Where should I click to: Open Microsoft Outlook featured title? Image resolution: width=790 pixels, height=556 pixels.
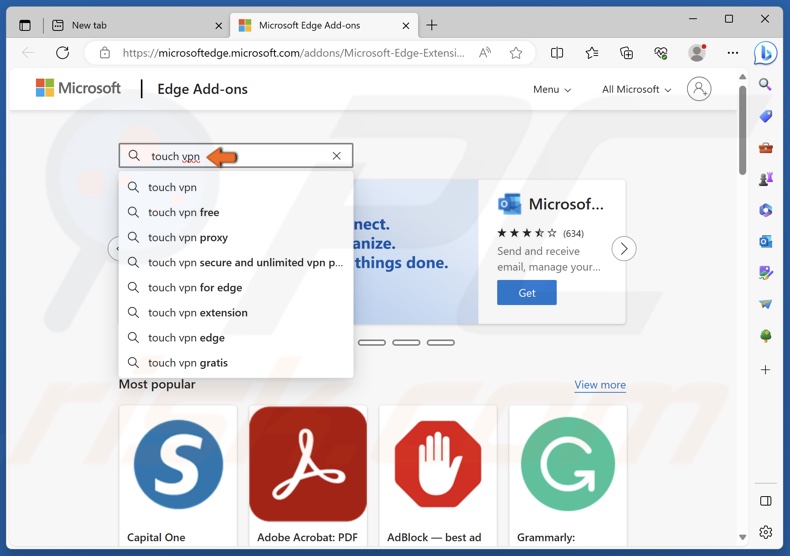tap(566, 204)
